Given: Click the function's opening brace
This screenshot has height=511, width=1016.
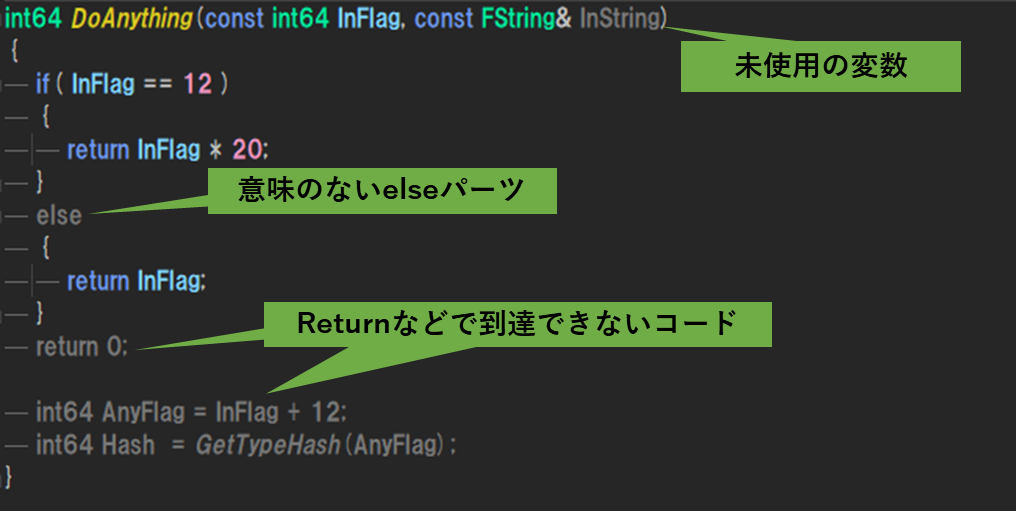Looking at the screenshot, I should tap(14, 51).
